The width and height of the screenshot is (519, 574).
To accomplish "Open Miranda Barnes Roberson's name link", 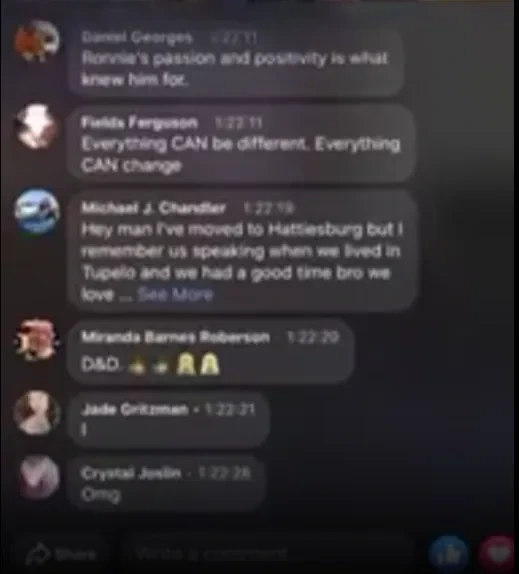I will click(175, 337).
